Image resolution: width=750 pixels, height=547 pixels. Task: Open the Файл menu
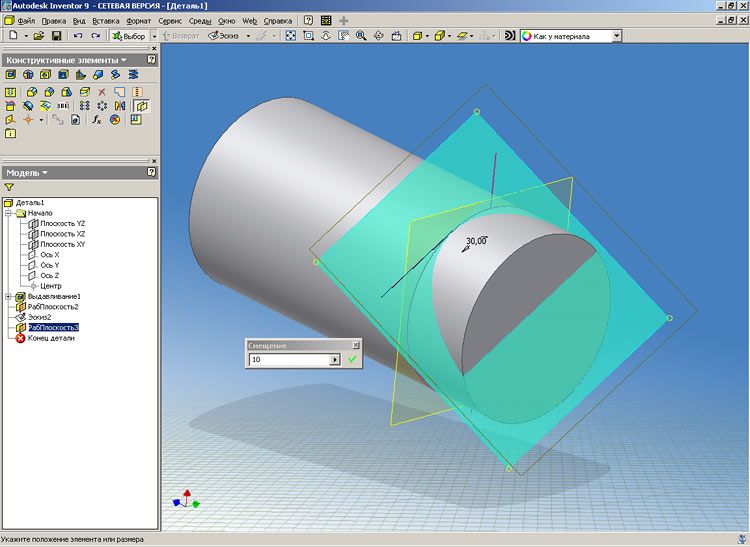coord(26,21)
